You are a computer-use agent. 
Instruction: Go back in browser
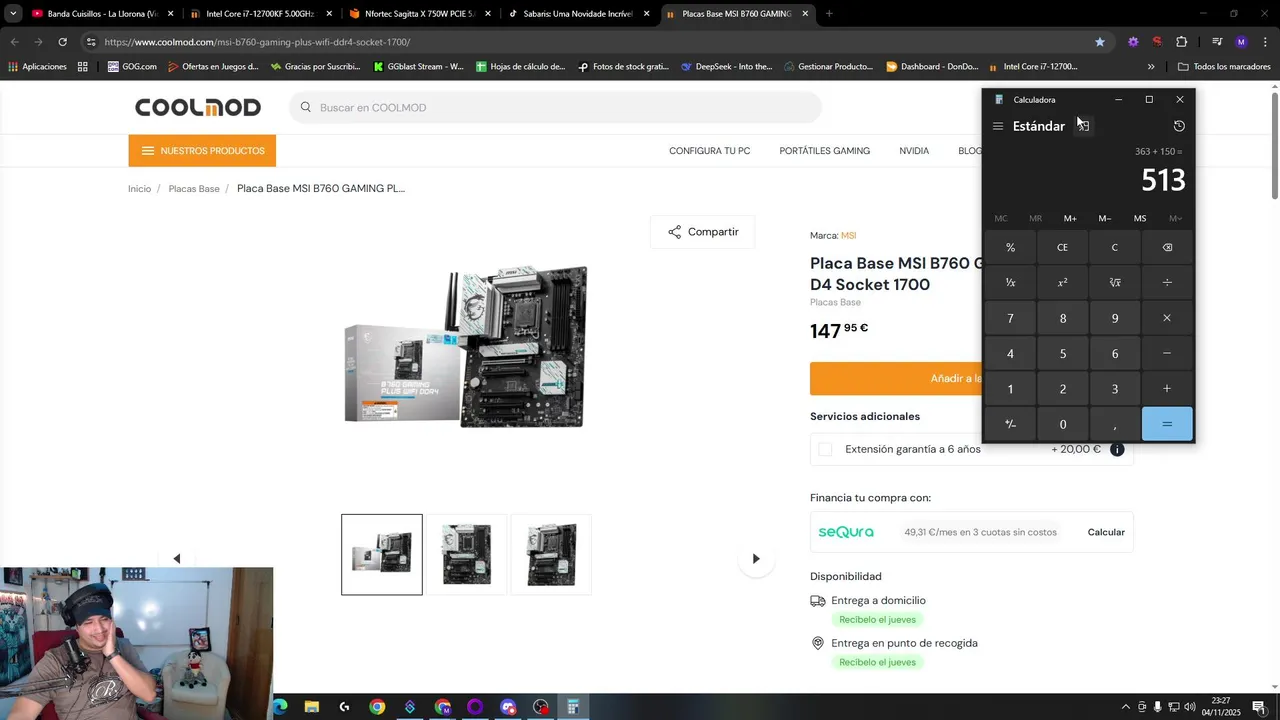[14, 42]
